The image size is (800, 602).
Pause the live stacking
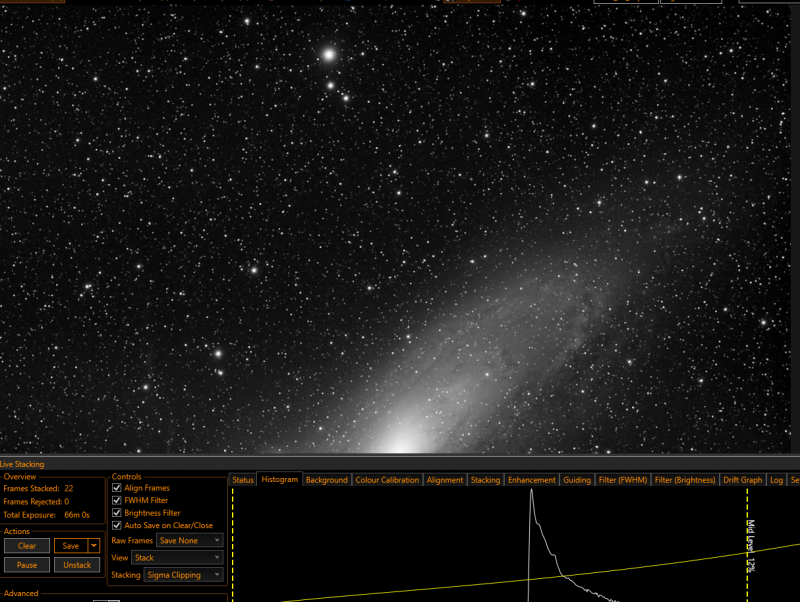(x=27, y=565)
